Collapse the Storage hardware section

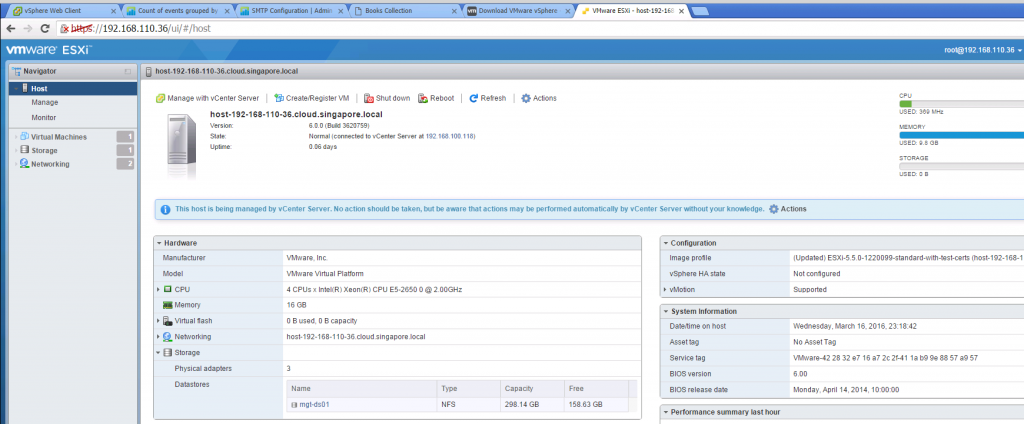(159, 353)
